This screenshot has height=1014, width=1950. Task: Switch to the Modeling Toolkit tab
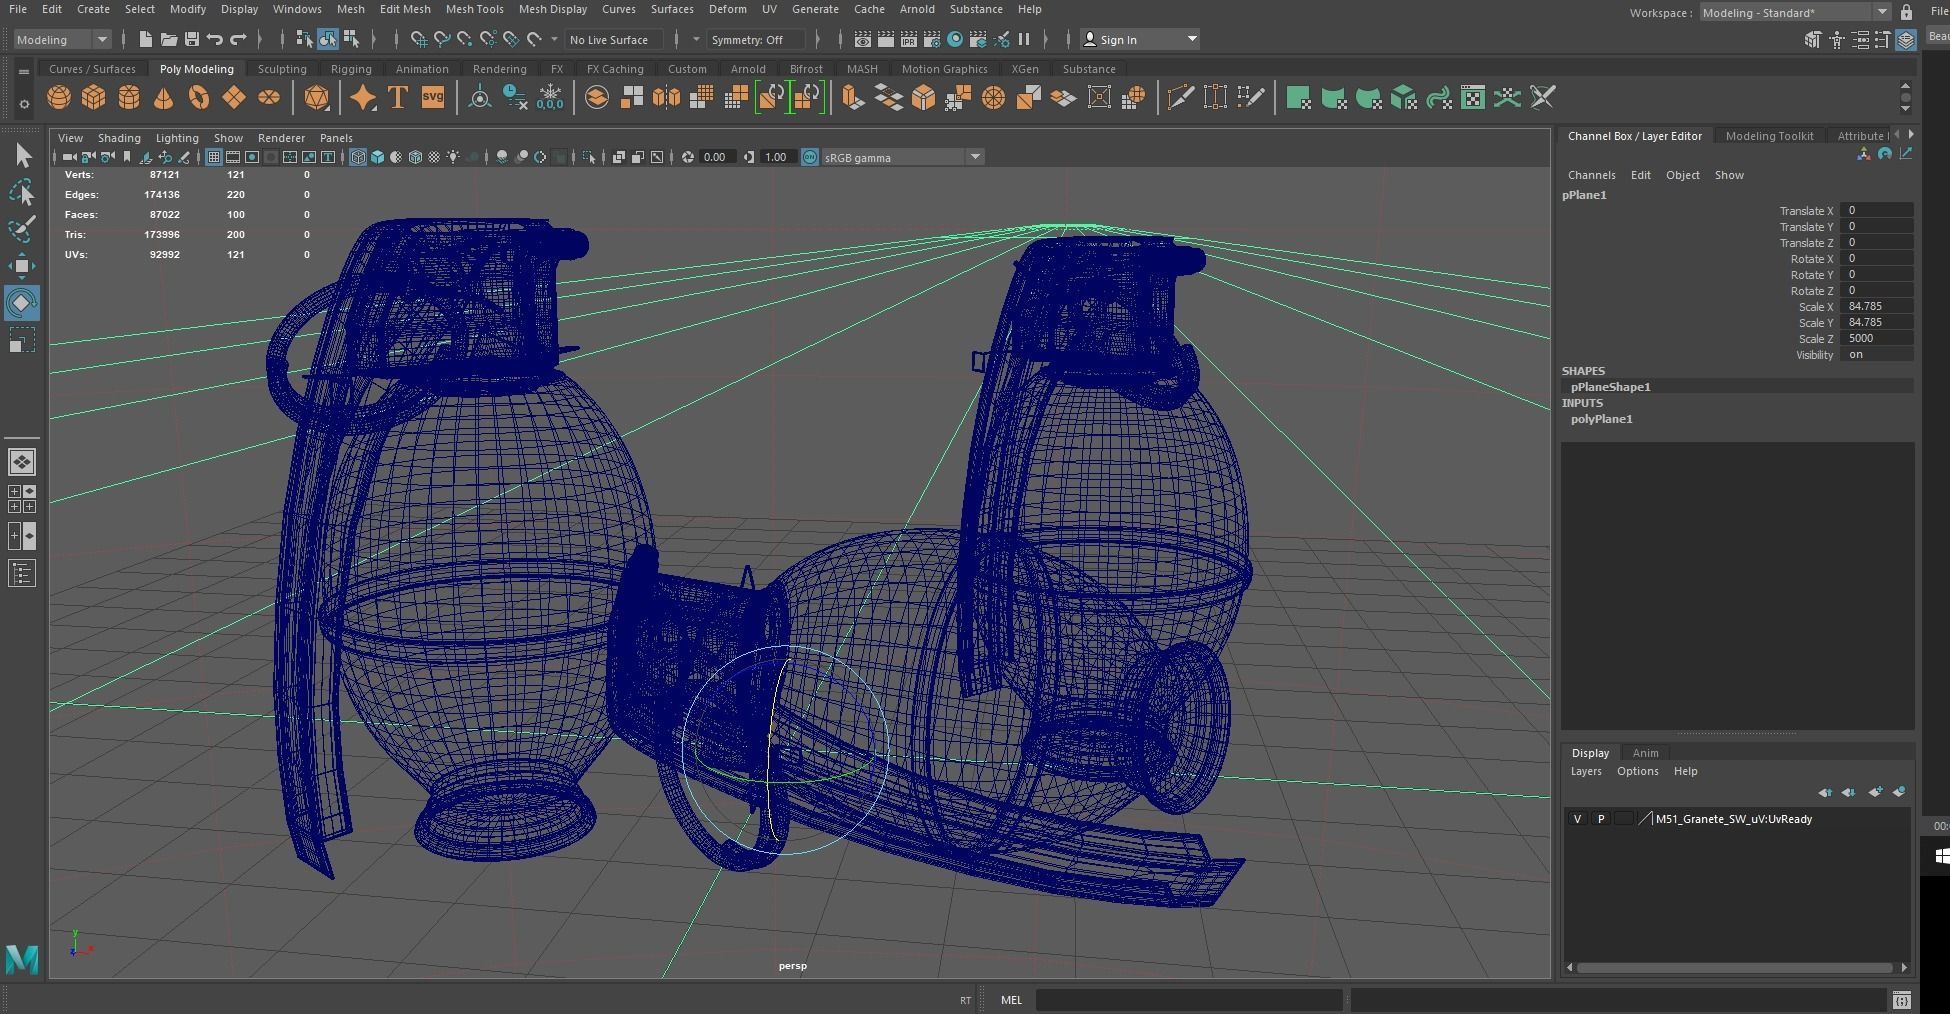click(x=1769, y=136)
